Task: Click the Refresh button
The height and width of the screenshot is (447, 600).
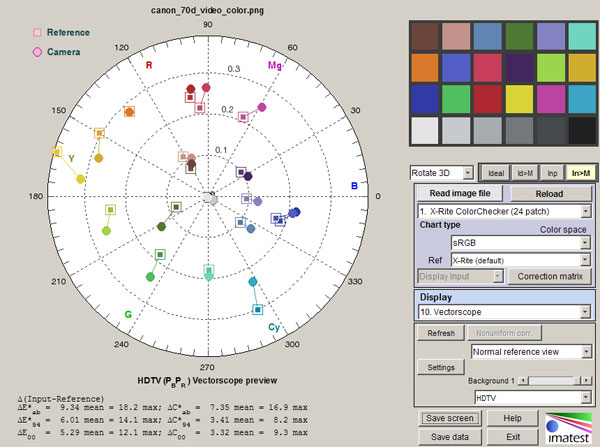Action: 441,333
